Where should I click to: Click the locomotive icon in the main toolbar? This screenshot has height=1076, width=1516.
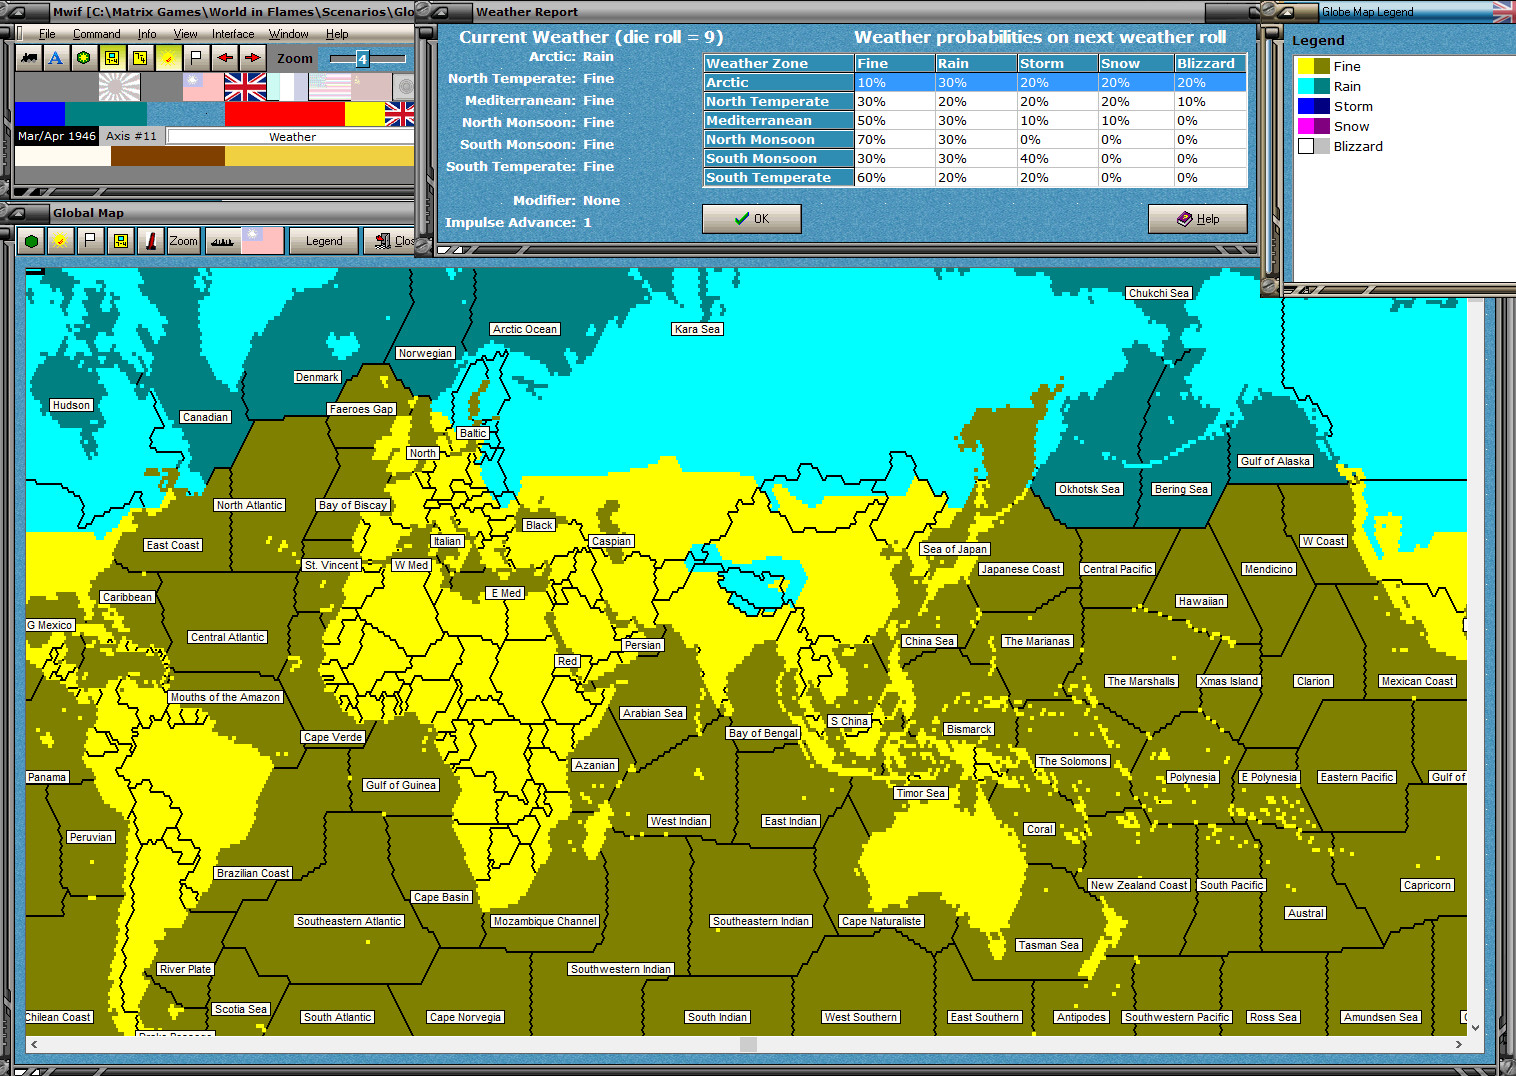click(x=29, y=58)
